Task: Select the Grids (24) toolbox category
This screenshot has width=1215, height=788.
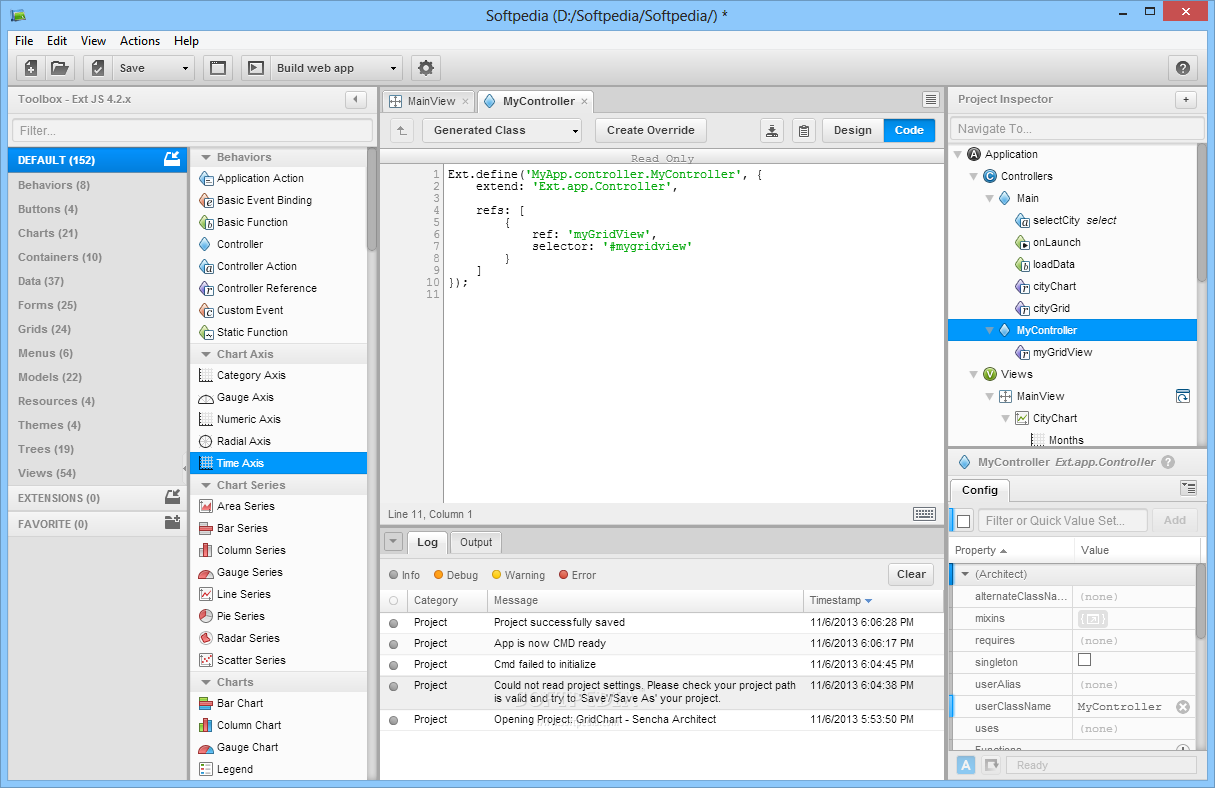Action: 97,329
